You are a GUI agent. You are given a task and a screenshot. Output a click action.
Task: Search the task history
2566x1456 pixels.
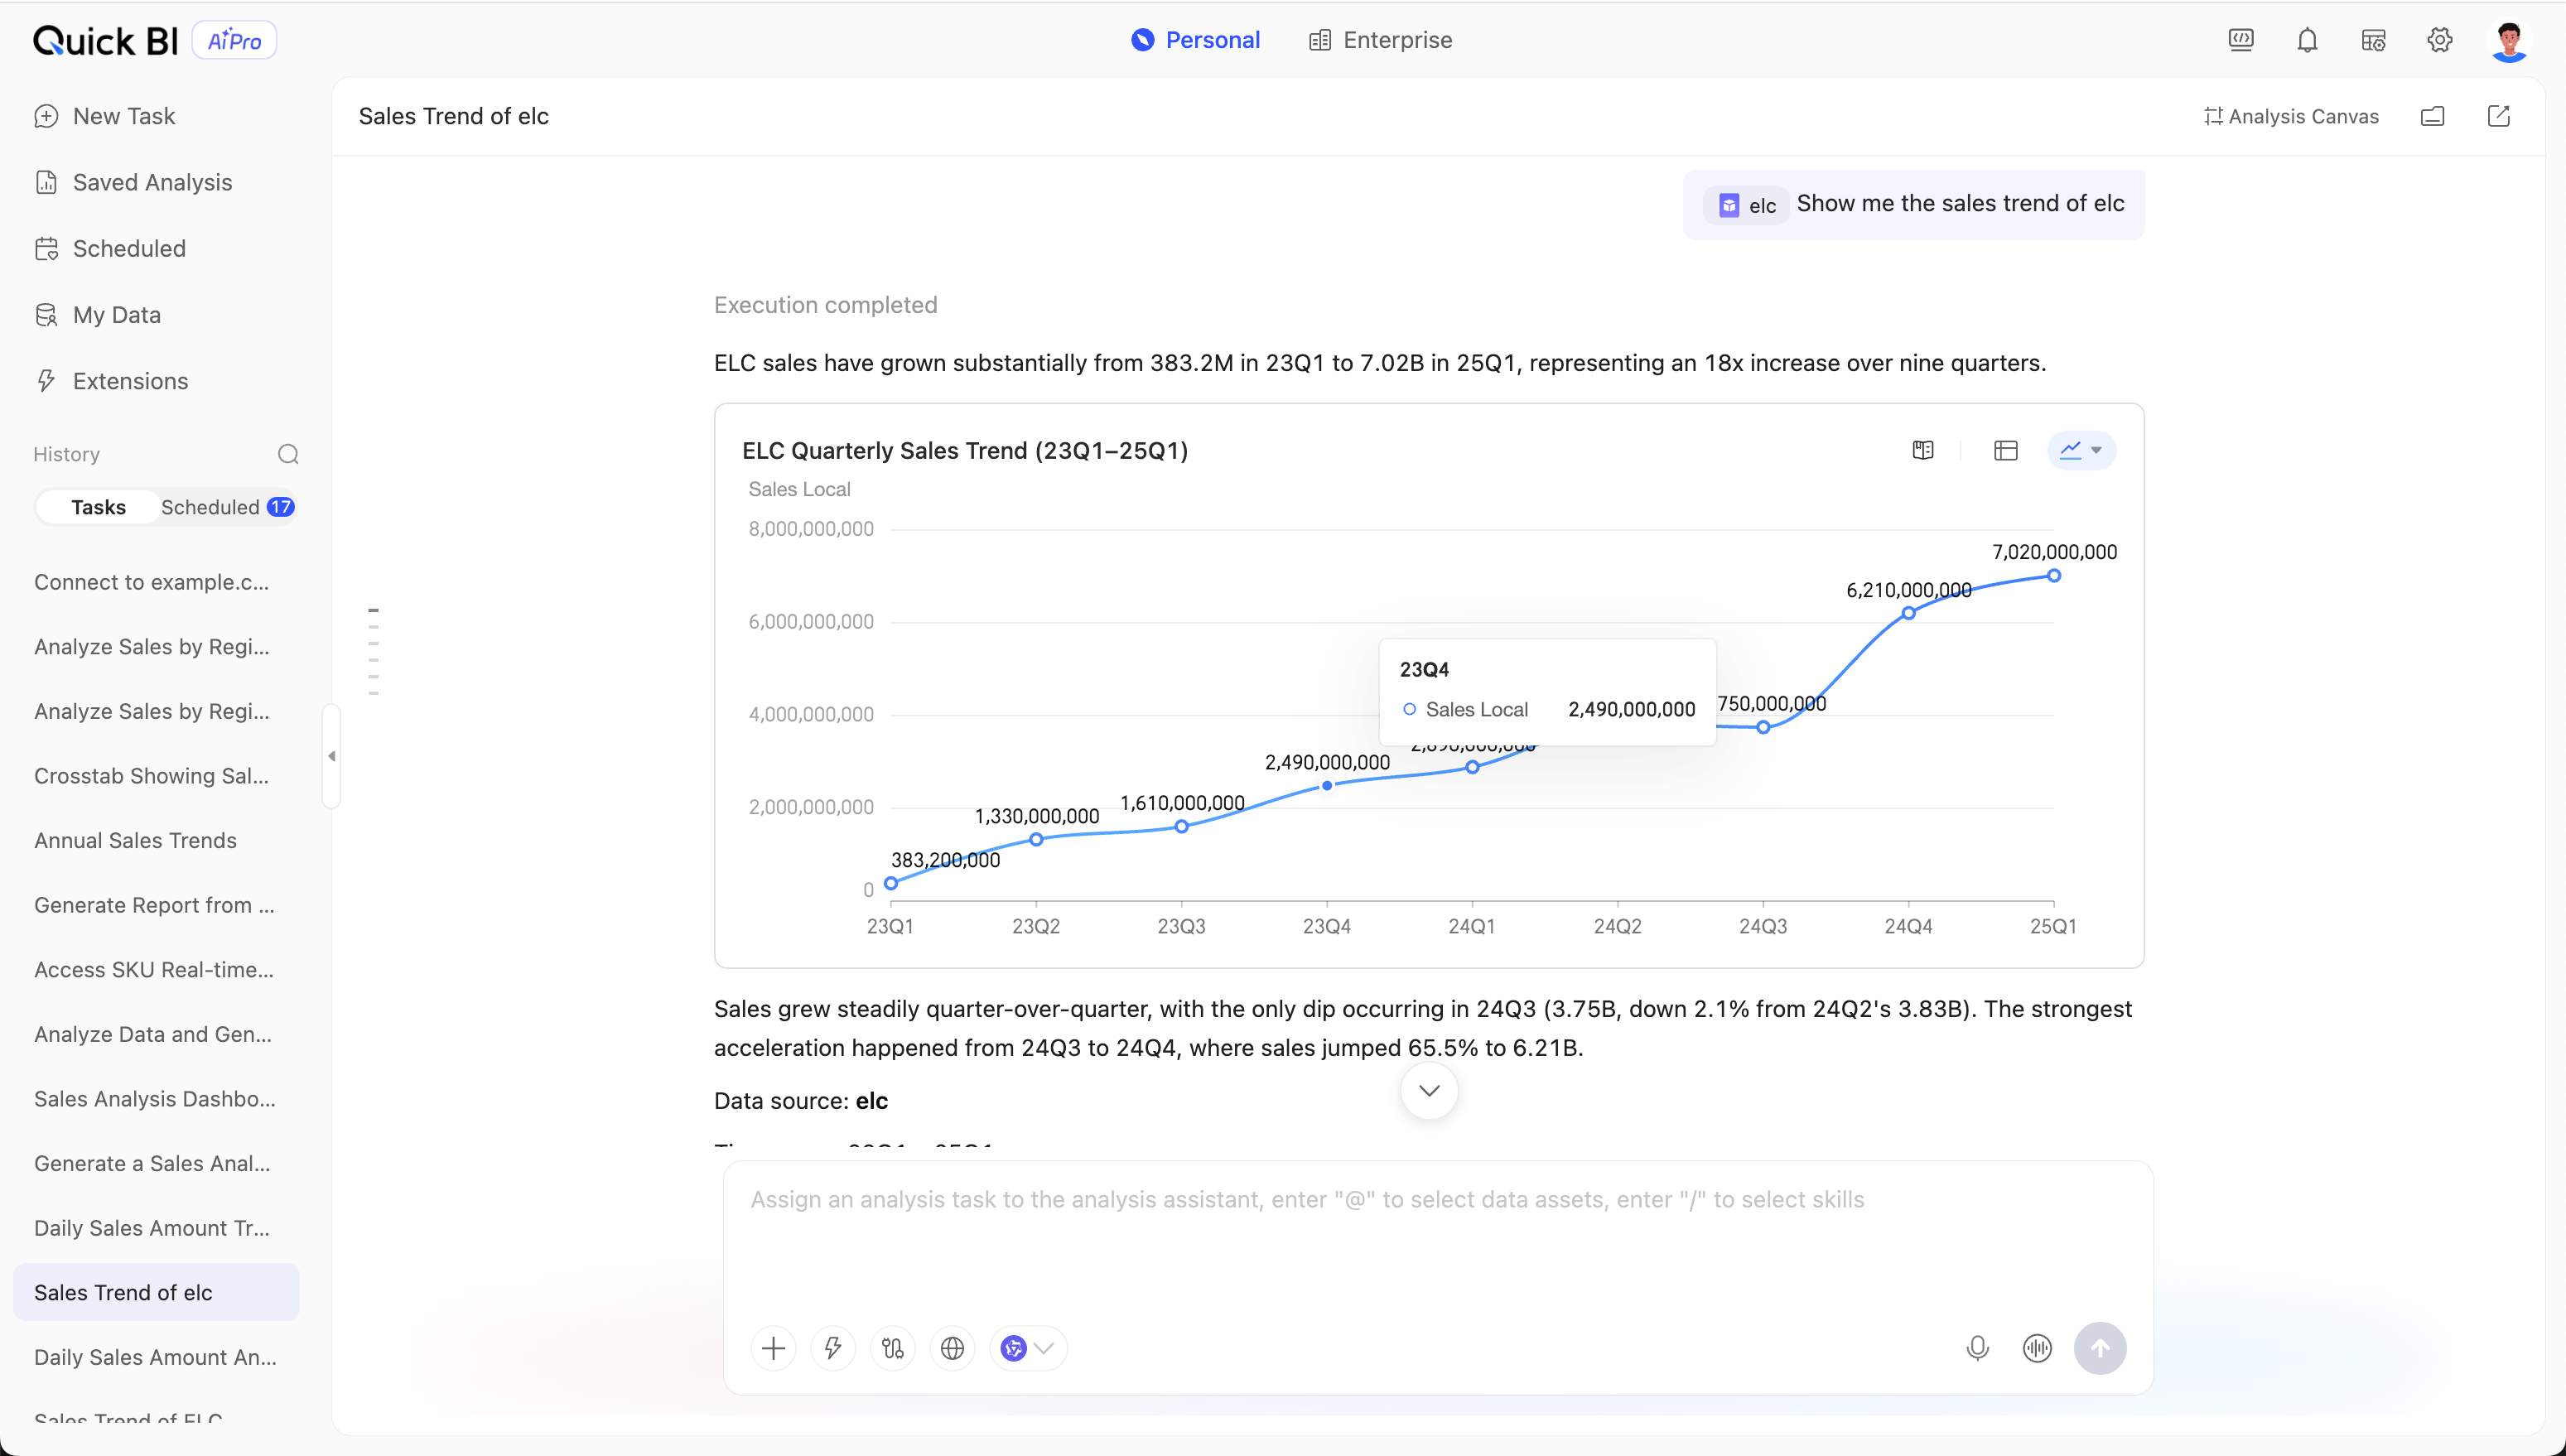[288, 454]
